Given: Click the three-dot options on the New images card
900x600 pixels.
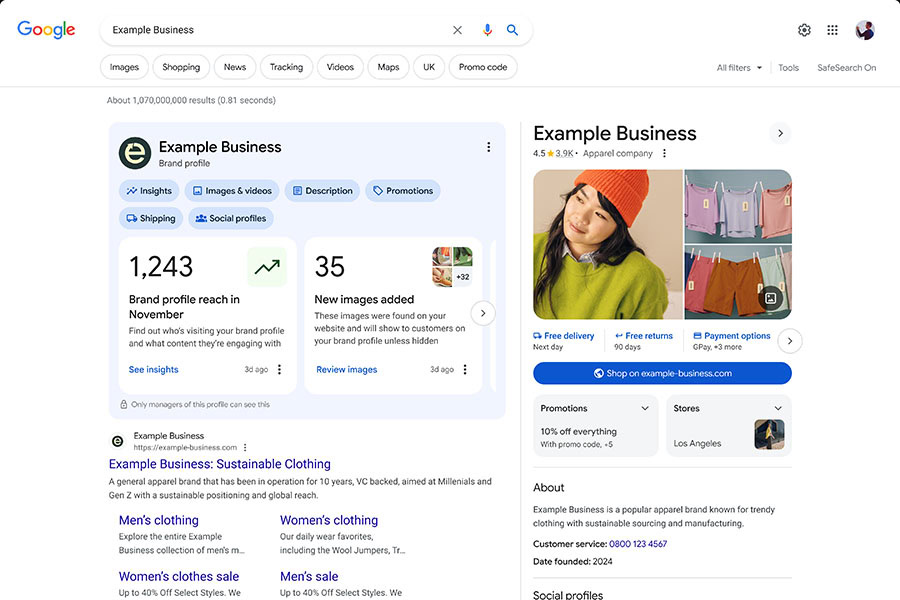Looking at the screenshot, I should (x=465, y=369).
